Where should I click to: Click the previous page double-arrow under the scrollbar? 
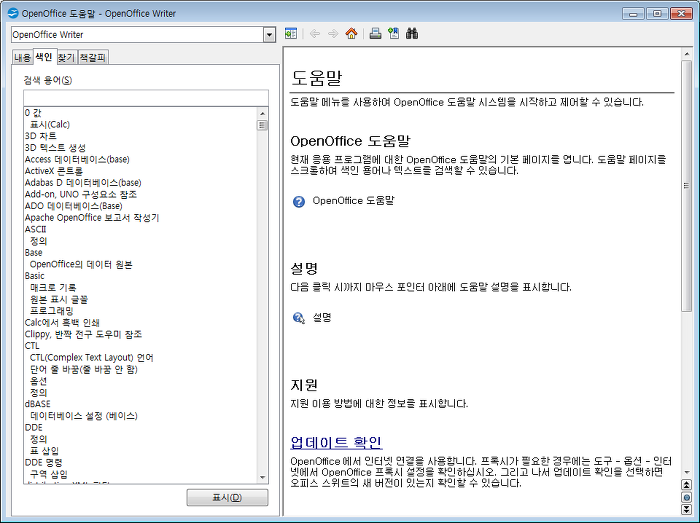[687, 485]
